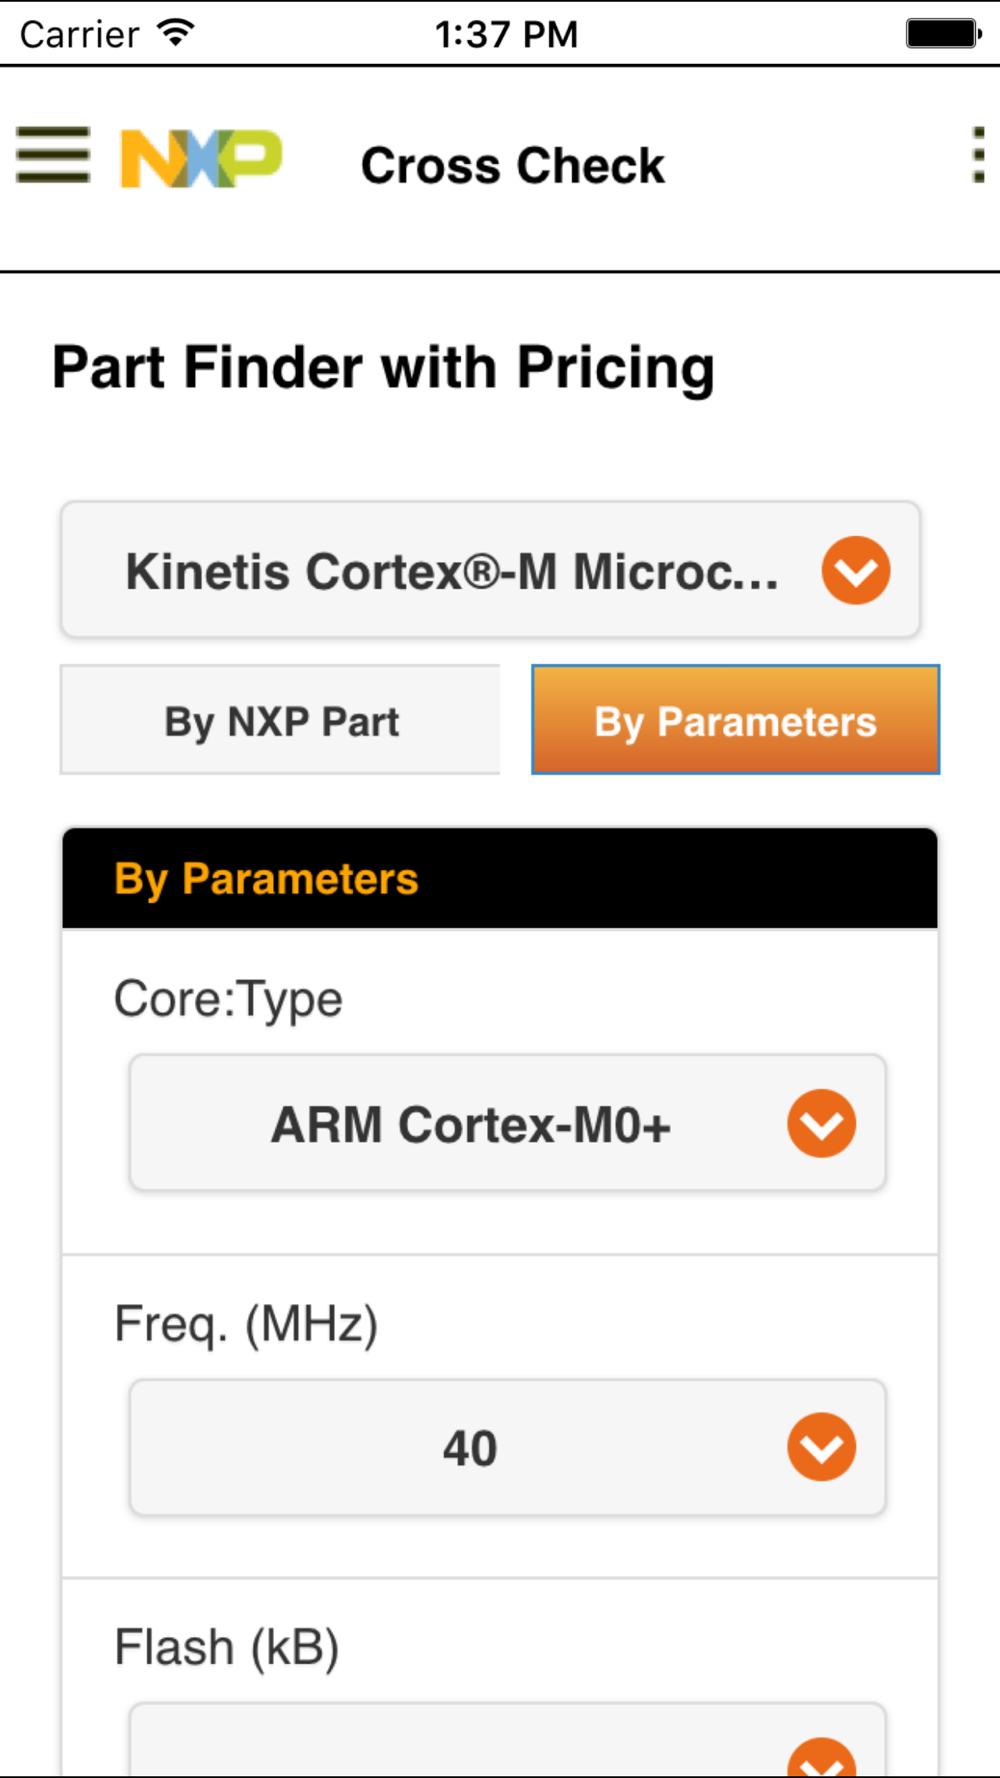This screenshot has width=1000, height=1778.
Task: Click orange arrow on Flash (kB) dropdown
Action: (x=822, y=1758)
